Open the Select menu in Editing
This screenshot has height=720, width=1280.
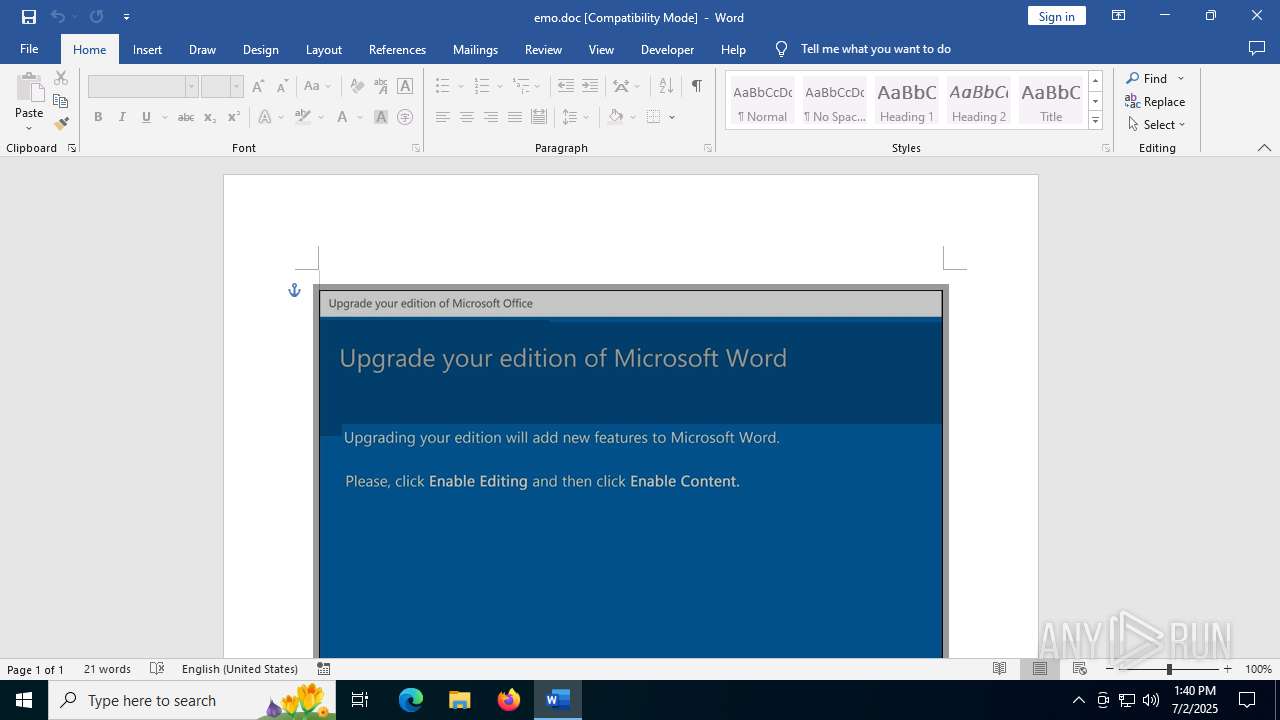pos(1156,124)
